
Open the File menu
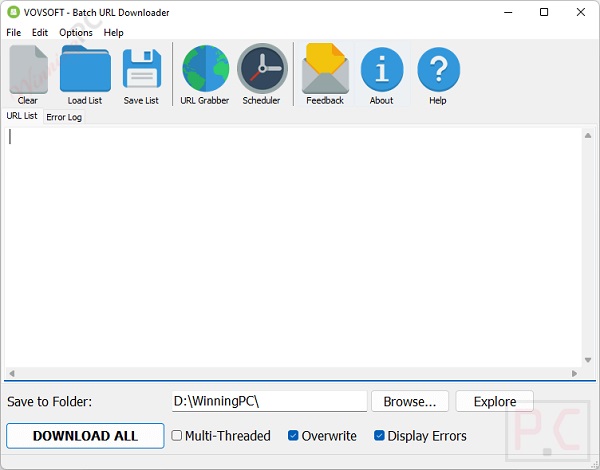[x=13, y=33]
